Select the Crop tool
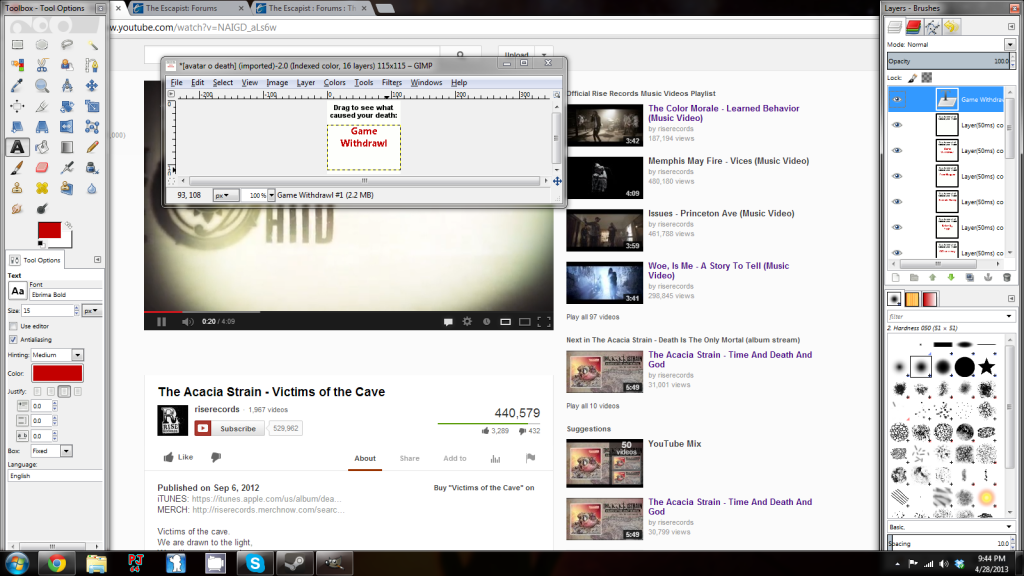This screenshot has height=576, width=1024. [42, 106]
